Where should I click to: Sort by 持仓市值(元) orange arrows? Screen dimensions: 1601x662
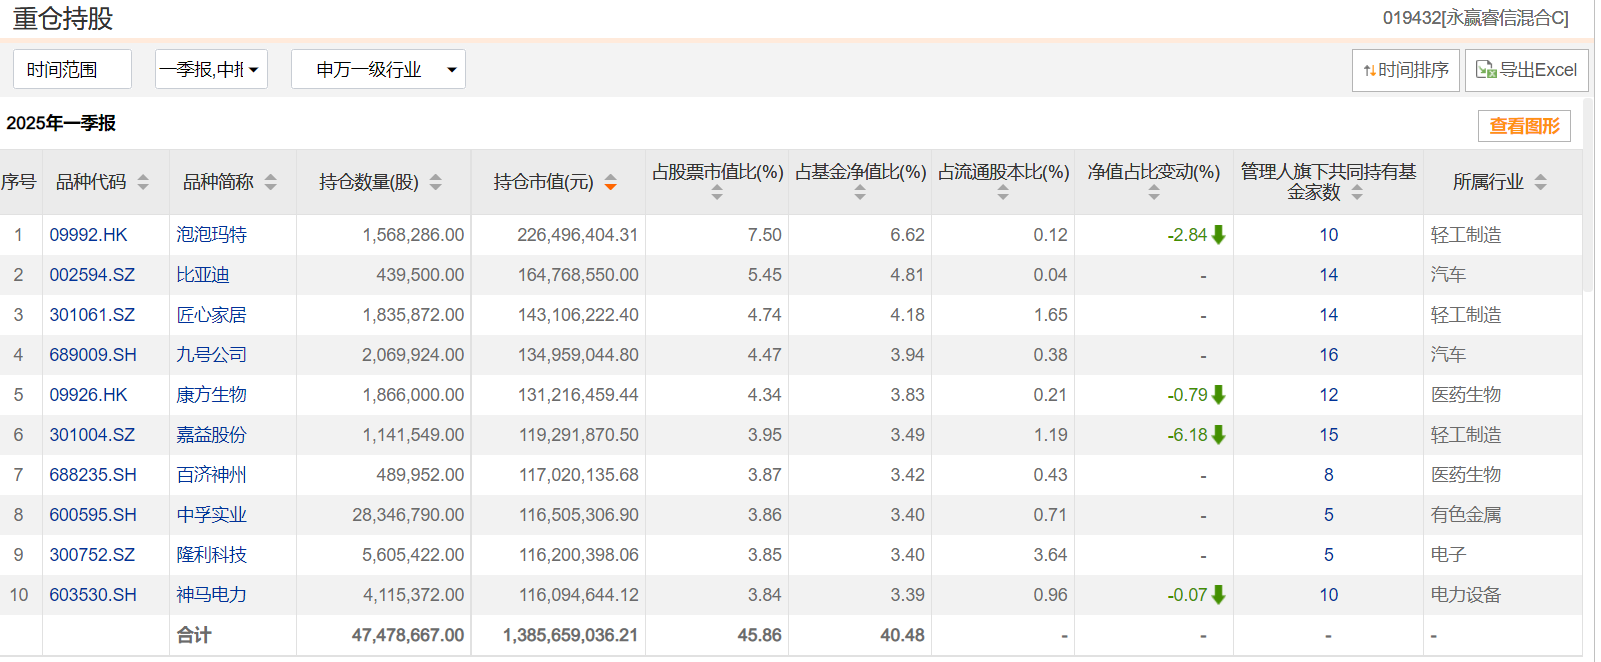point(611,182)
